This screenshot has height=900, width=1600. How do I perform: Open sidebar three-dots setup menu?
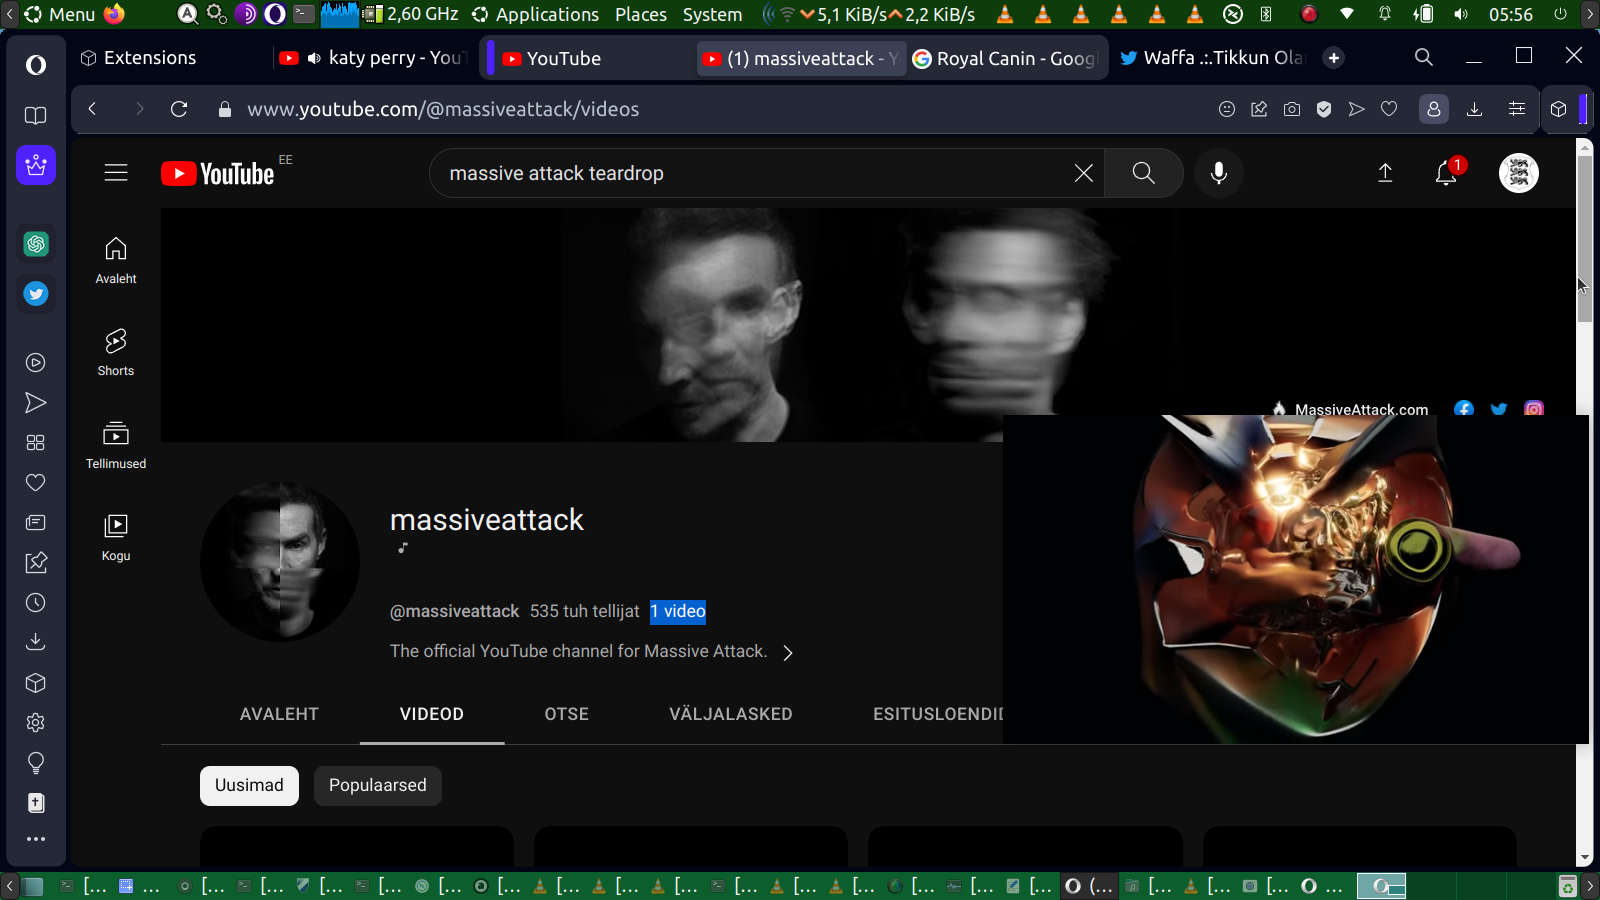tap(36, 839)
